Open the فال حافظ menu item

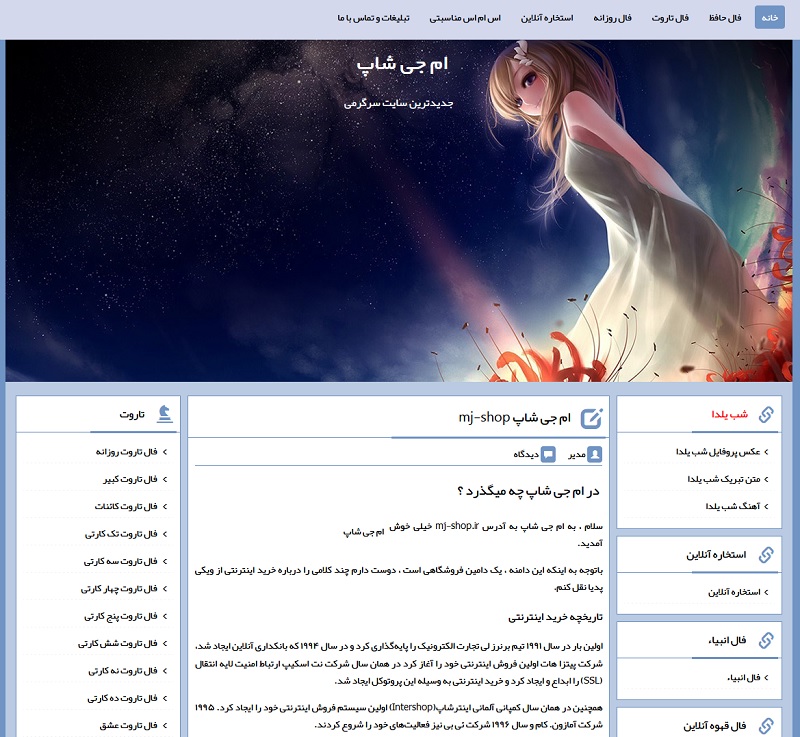pyautogui.click(x=724, y=18)
